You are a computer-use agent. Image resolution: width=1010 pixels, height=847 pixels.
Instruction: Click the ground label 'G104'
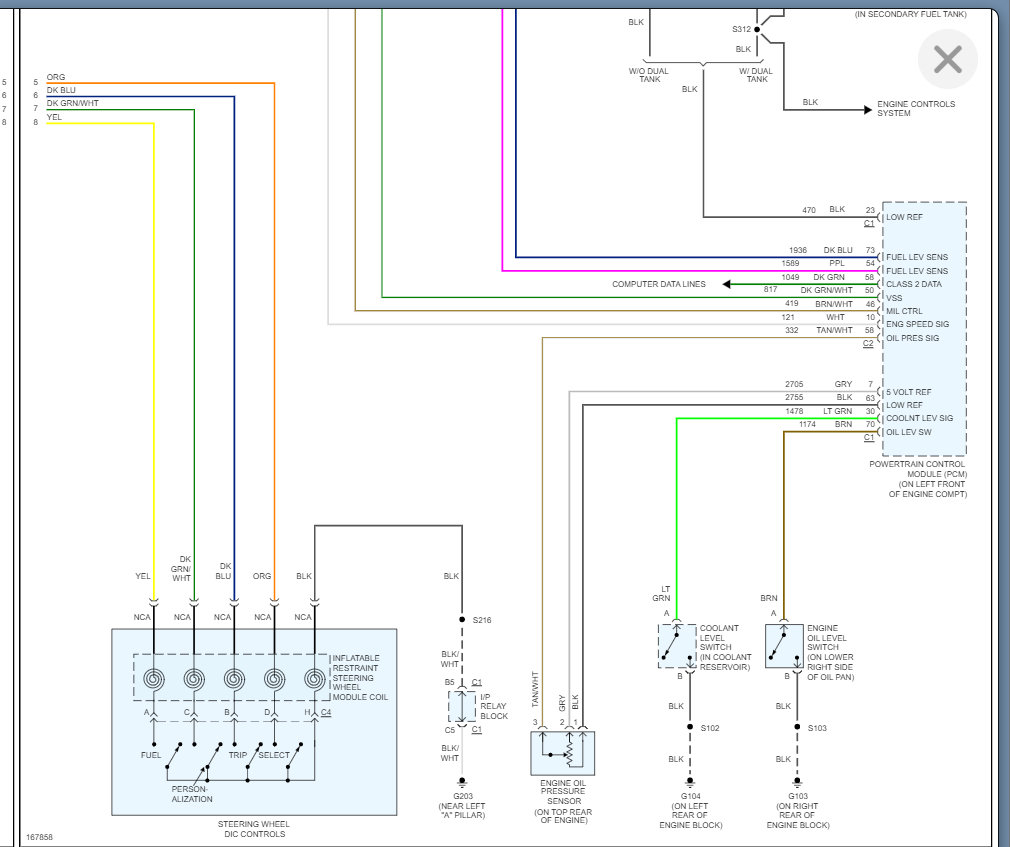(x=691, y=796)
